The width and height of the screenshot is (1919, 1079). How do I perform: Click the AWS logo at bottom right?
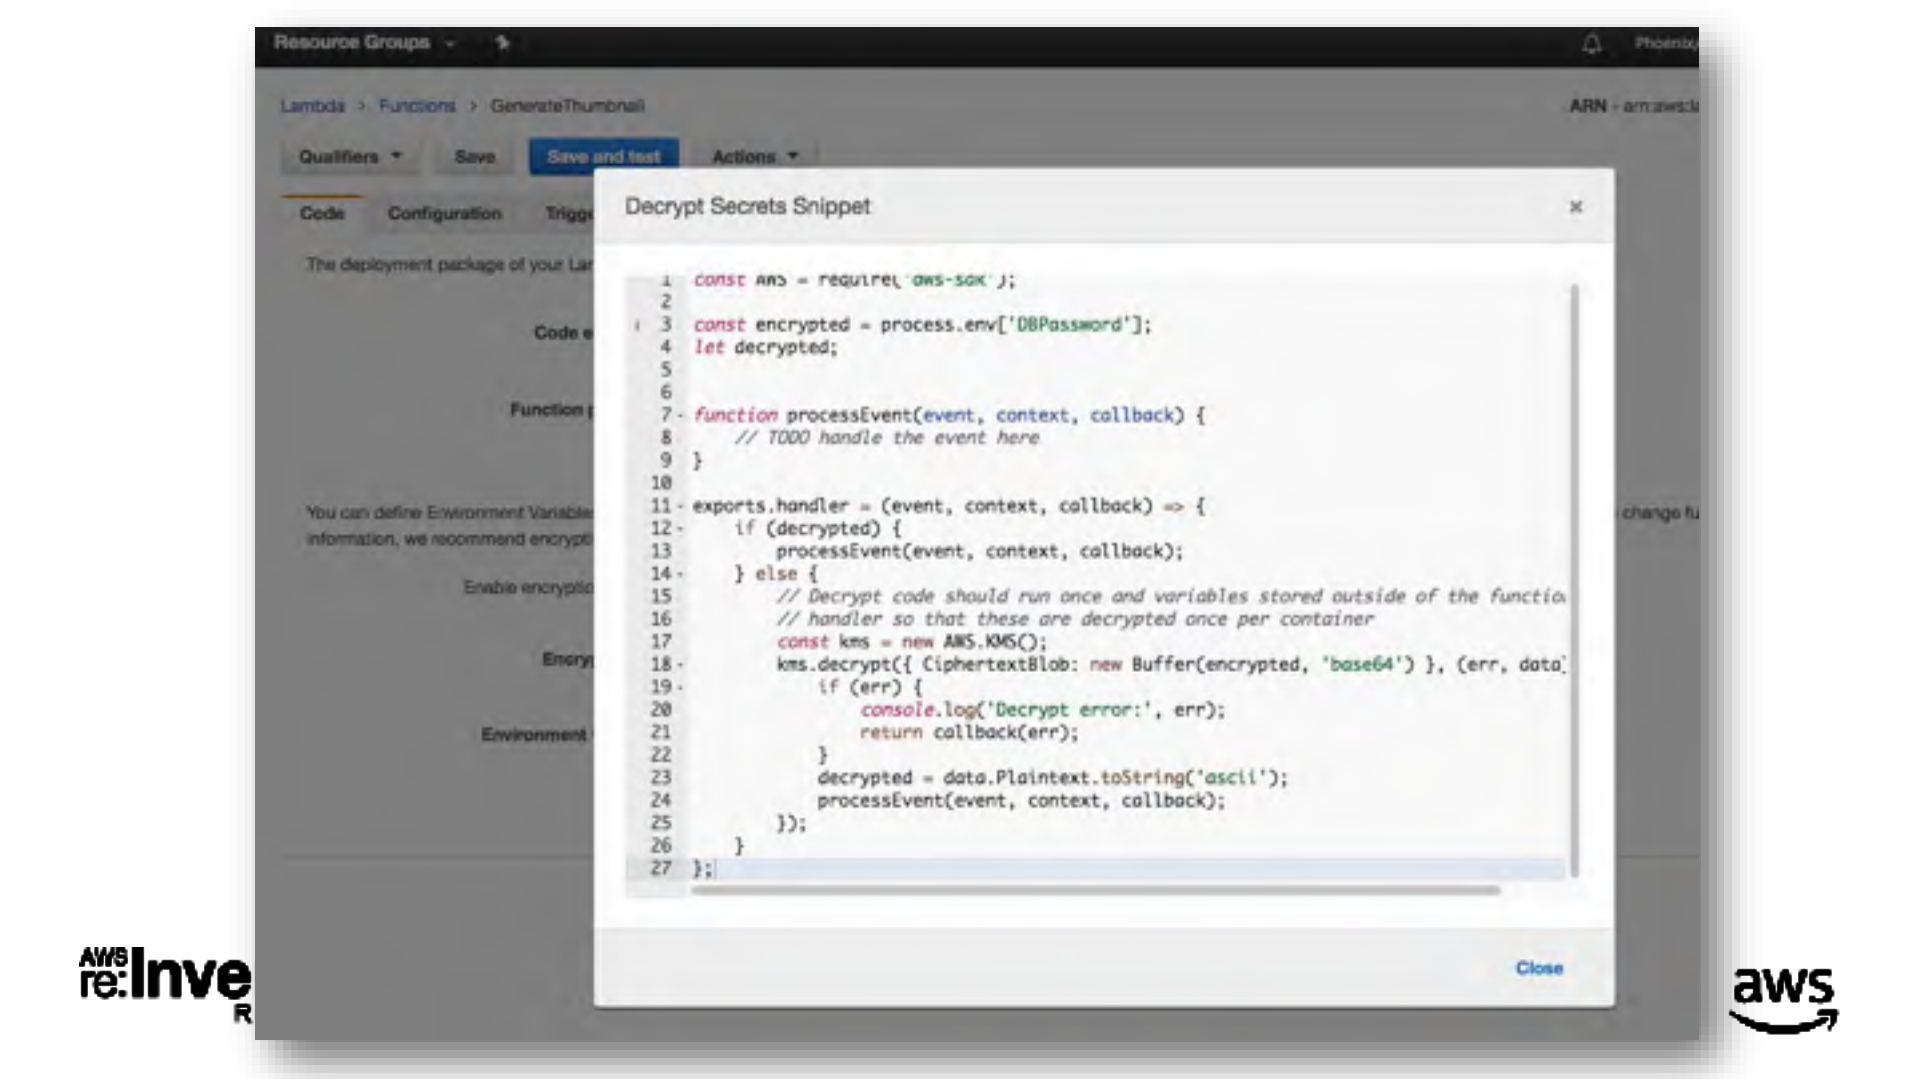pos(1783,997)
